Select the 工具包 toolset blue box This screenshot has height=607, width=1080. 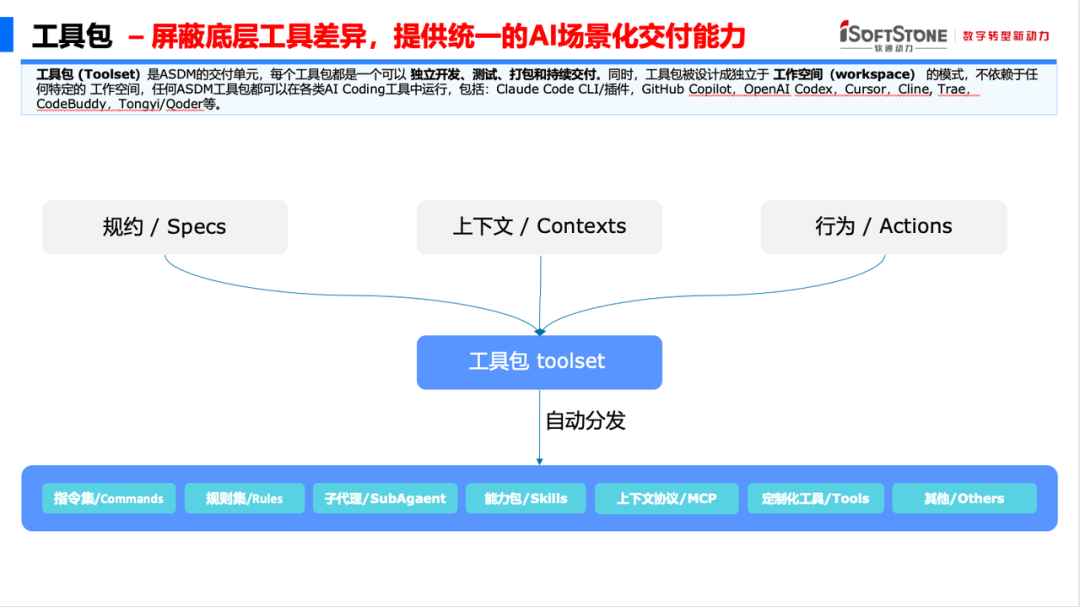pyautogui.click(x=539, y=362)
